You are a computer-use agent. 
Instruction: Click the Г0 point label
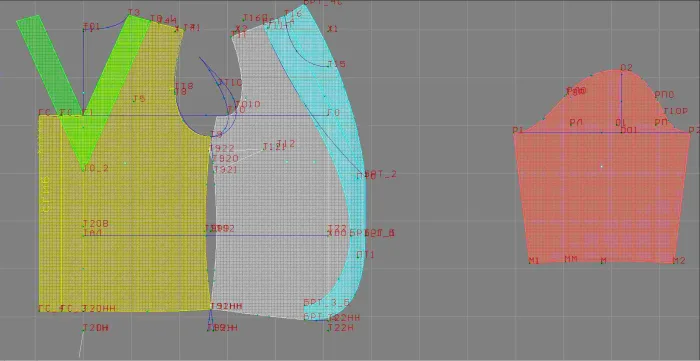tap(333, 113)
